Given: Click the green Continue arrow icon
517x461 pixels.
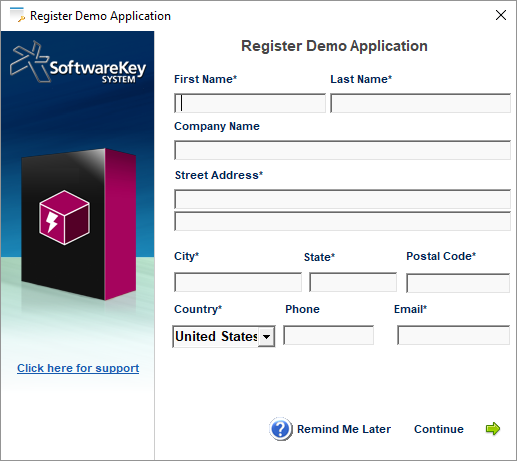Looking at the screenshot, I should click(493, 429).
